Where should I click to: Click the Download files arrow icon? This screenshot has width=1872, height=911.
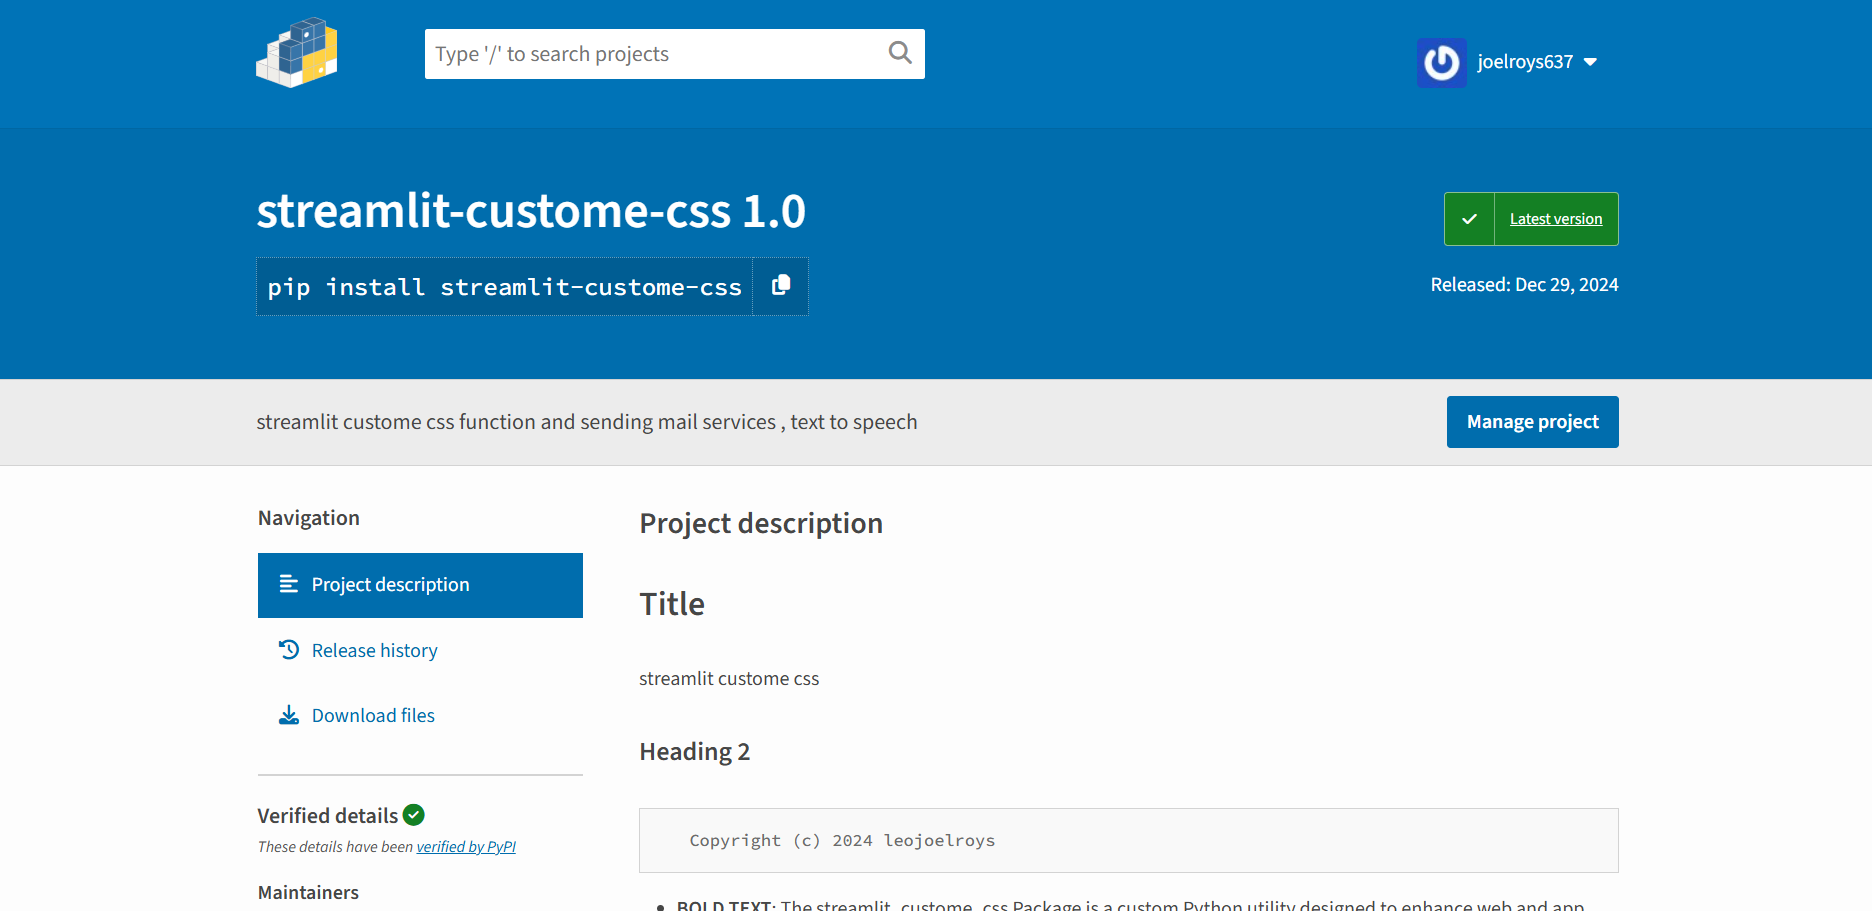point(289,715)
